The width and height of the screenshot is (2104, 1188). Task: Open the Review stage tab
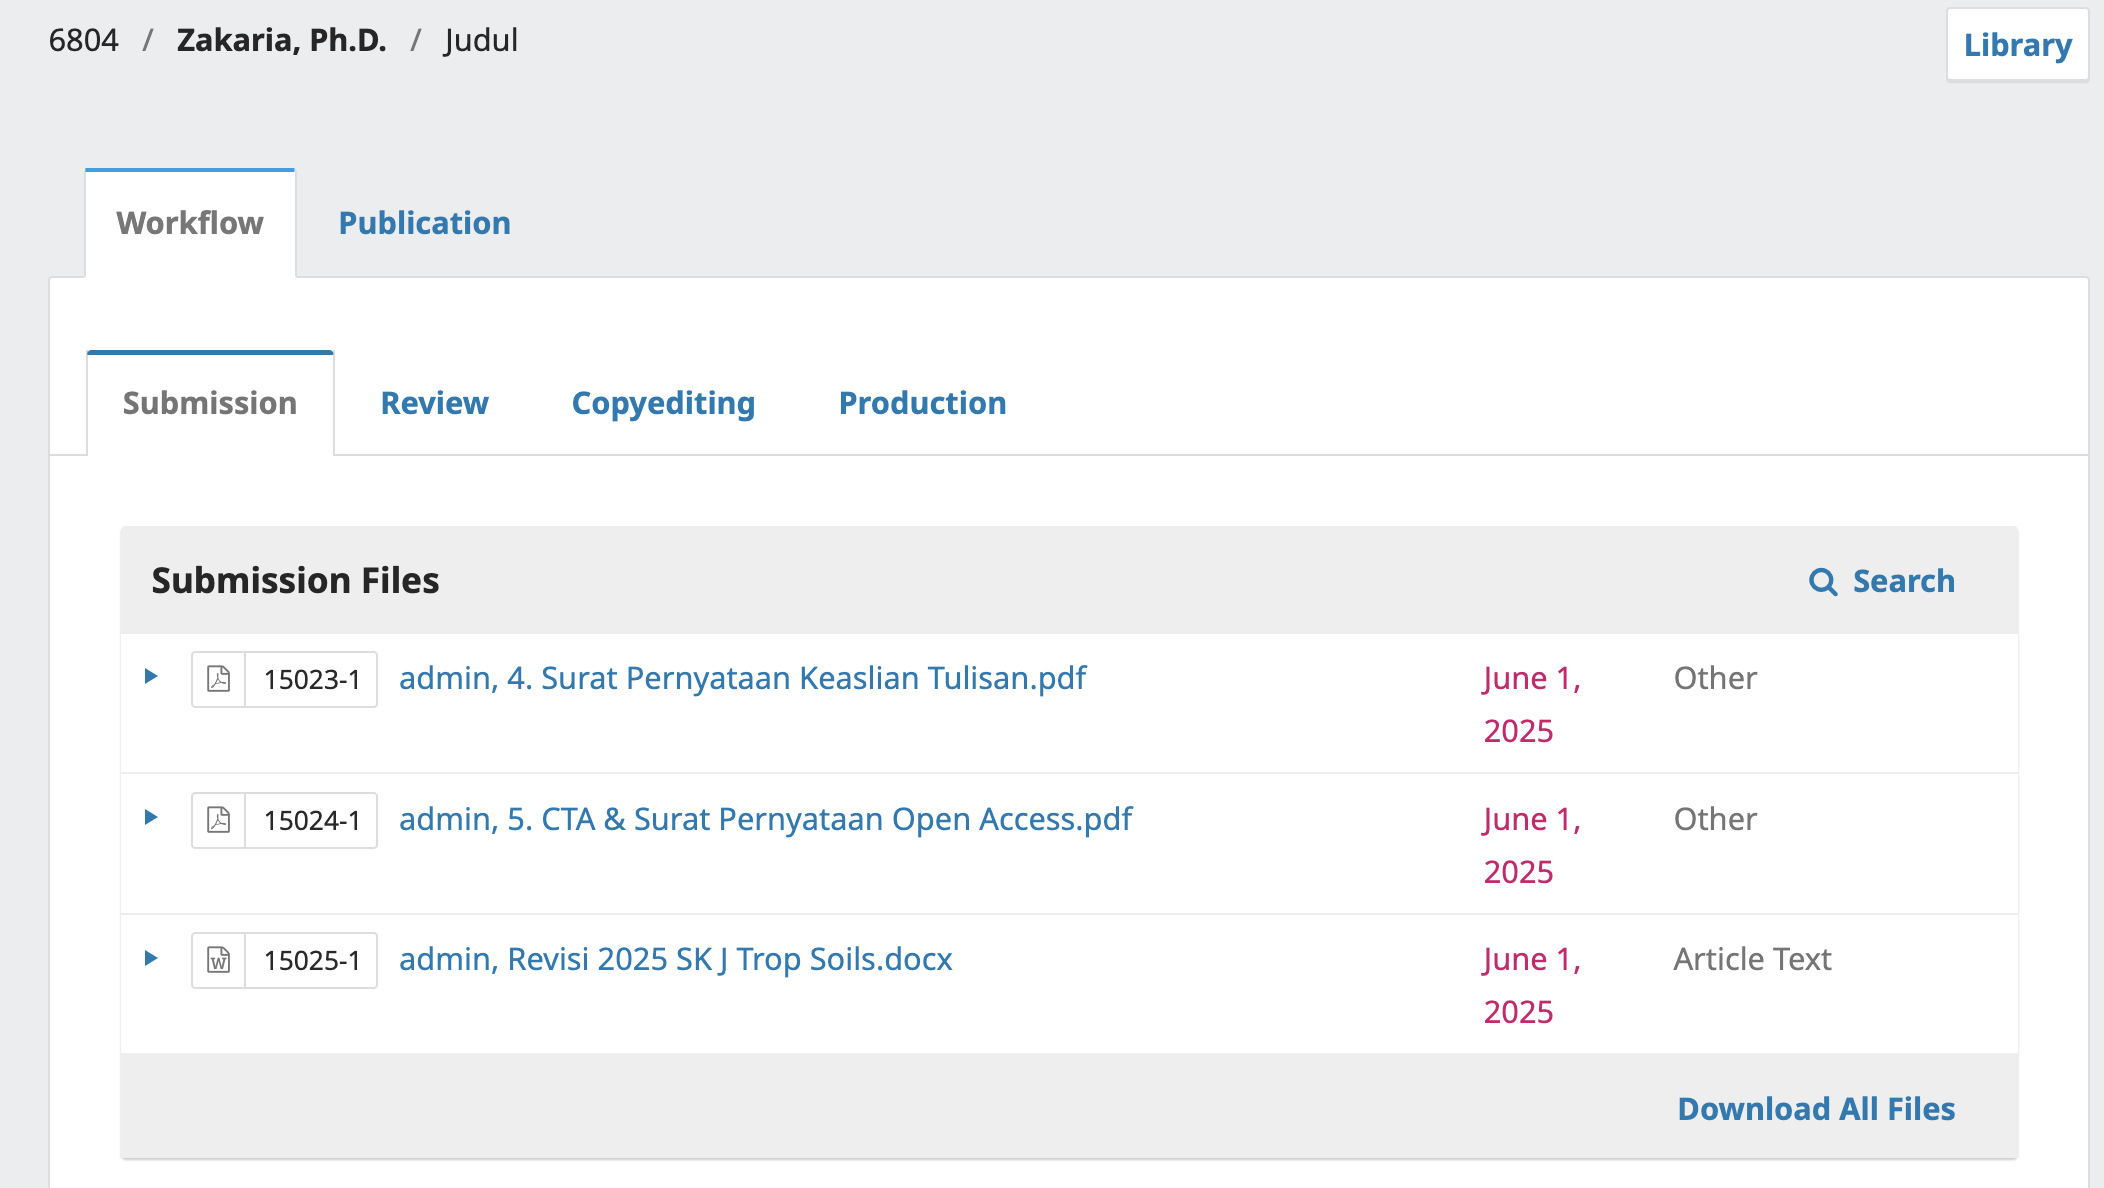(x=434, y=403)
